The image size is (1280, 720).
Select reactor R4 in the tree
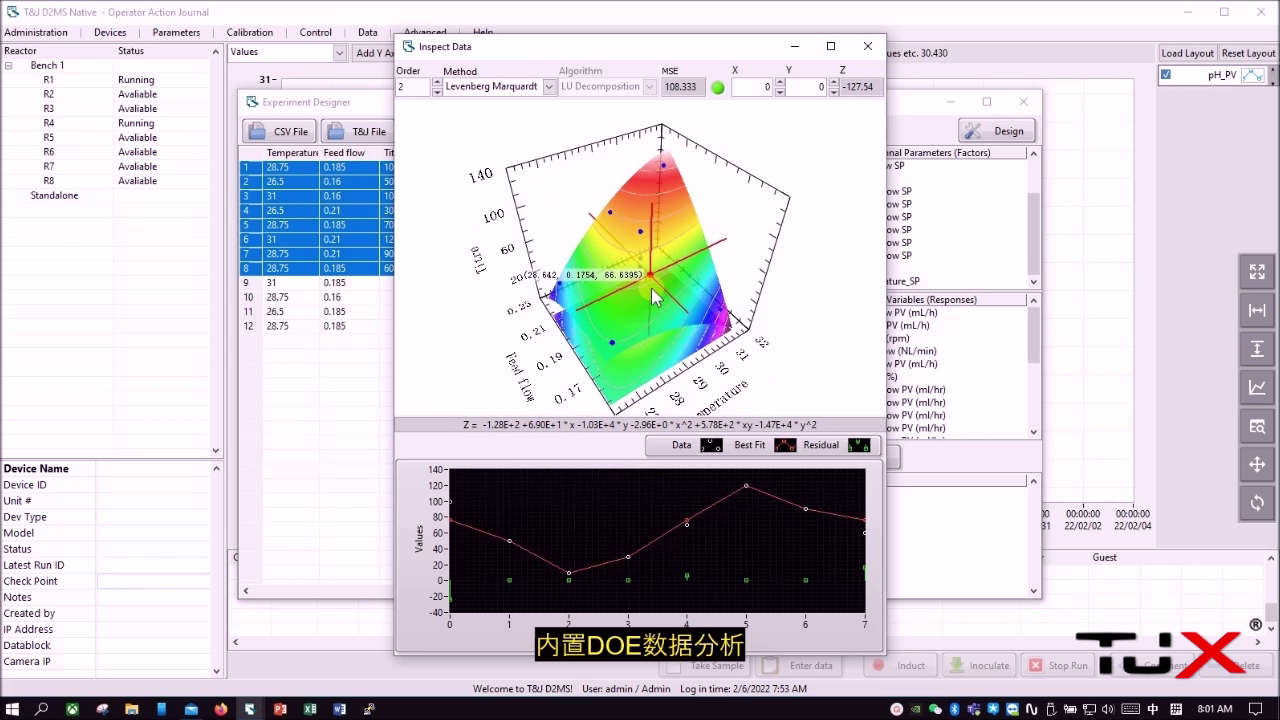pyautogui.click(x=48, y=123)
